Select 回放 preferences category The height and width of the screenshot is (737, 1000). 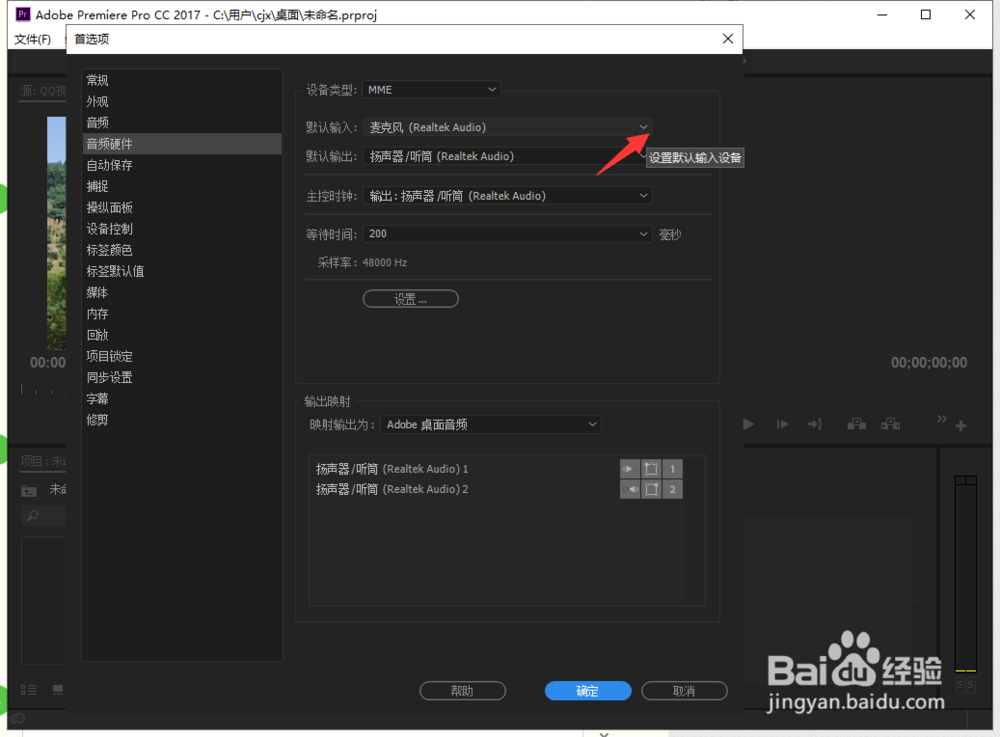(x=182, y=335)
